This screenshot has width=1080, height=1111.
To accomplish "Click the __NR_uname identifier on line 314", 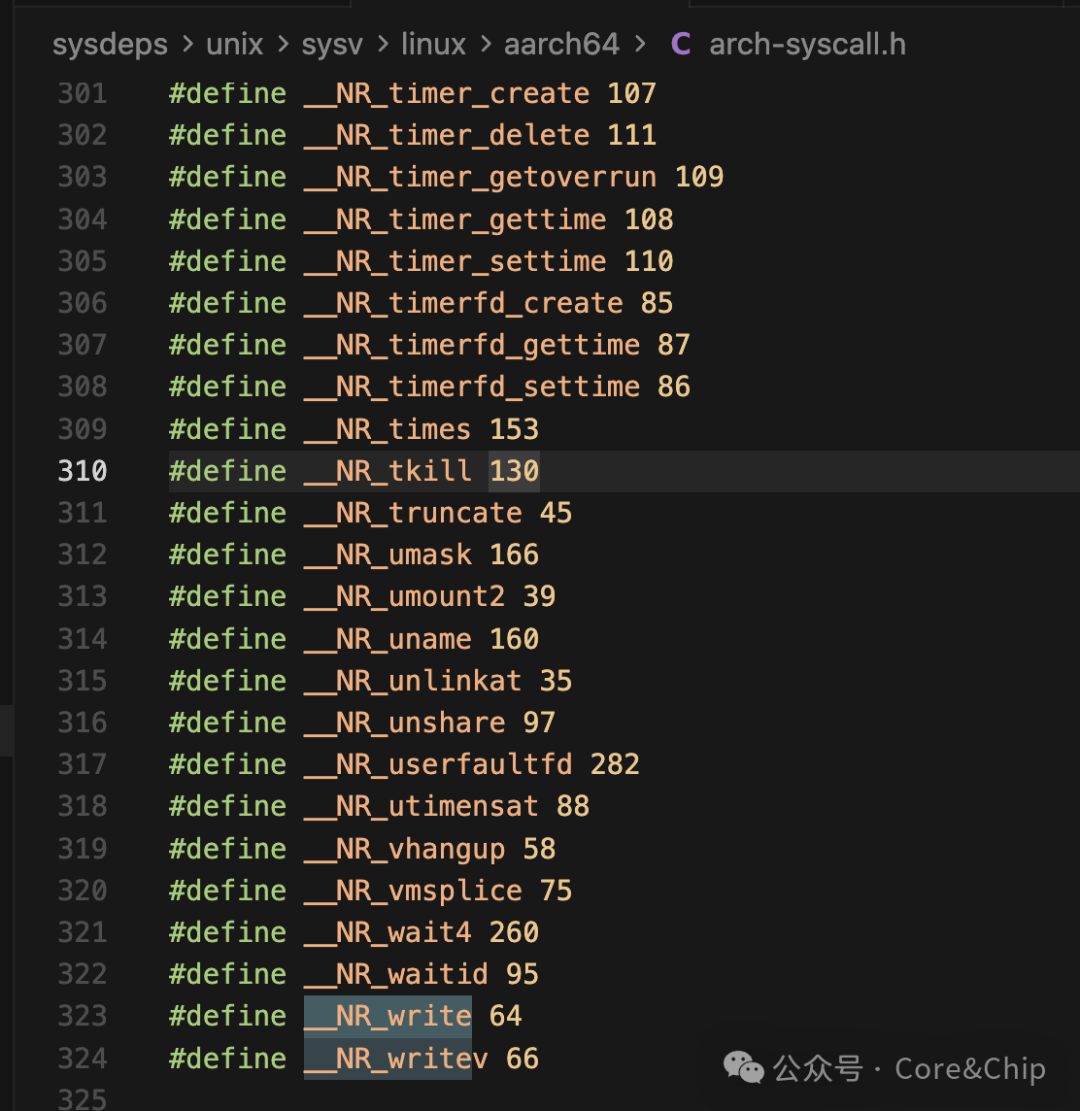I will [x=387, y=638].
